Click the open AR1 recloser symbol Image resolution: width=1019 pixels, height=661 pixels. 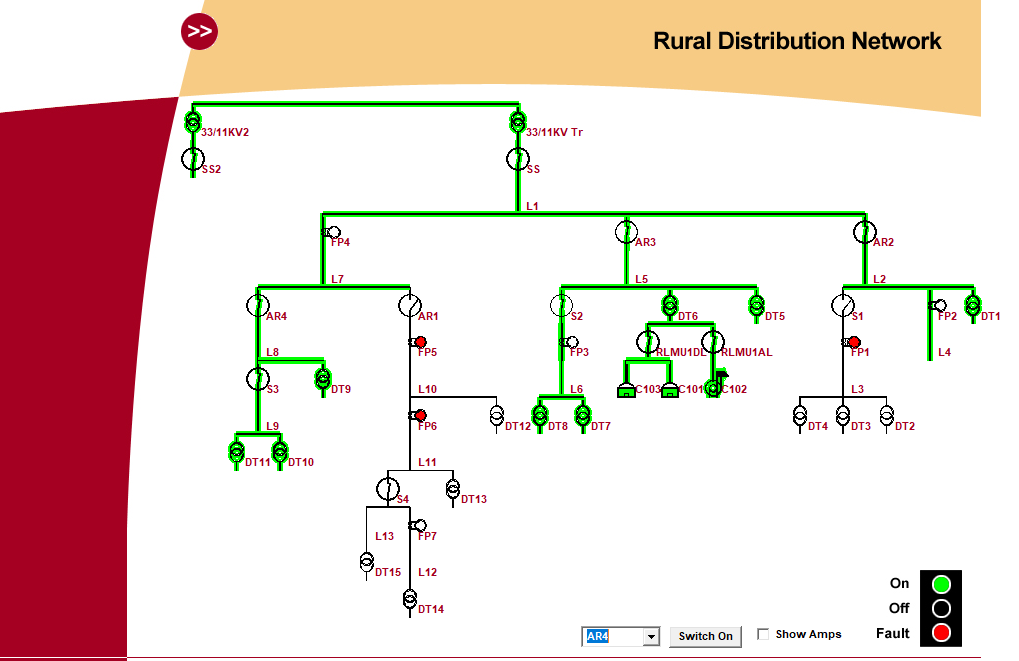410,305
